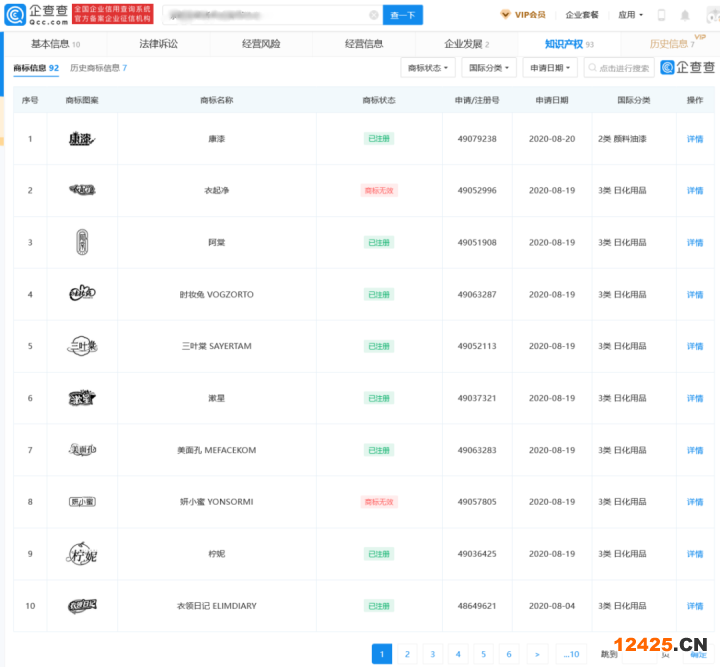Open 详情 link for 衣起净 trademark
Viewport: 720px width, 667px height.
point(694,190)
